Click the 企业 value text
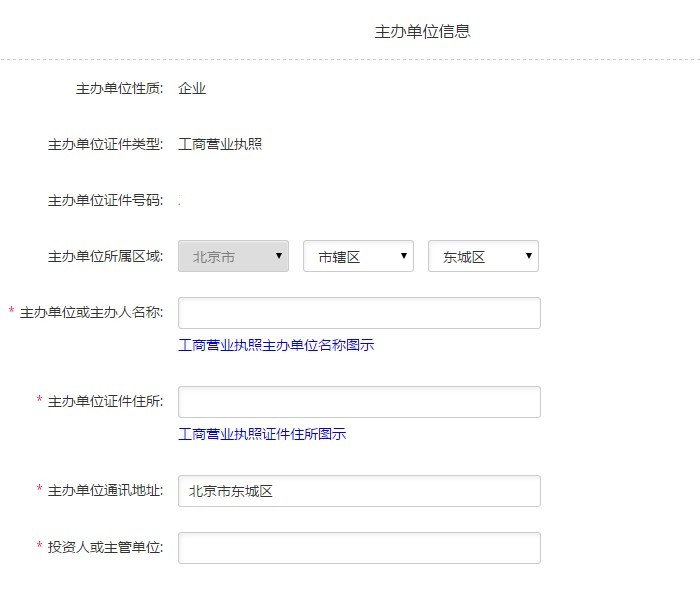The height and width of the screenshot is (594, 700). (192, 88)
